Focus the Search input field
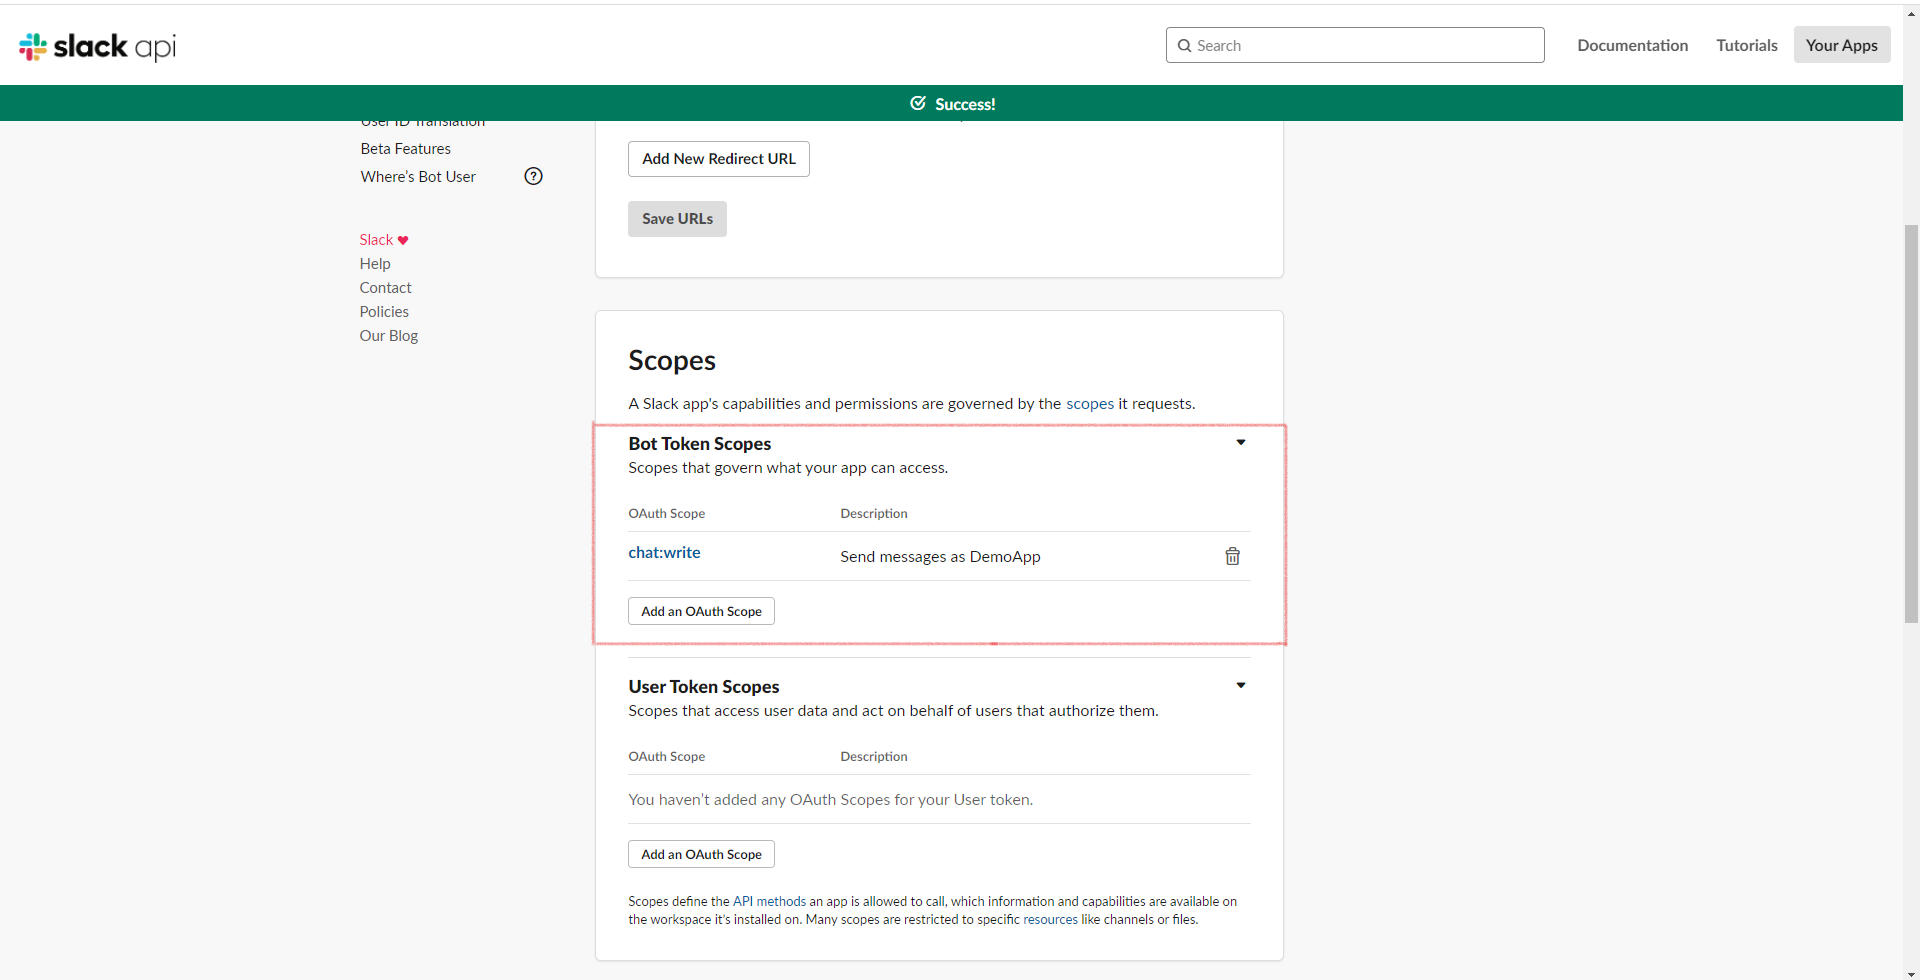 pos(1355,45)
